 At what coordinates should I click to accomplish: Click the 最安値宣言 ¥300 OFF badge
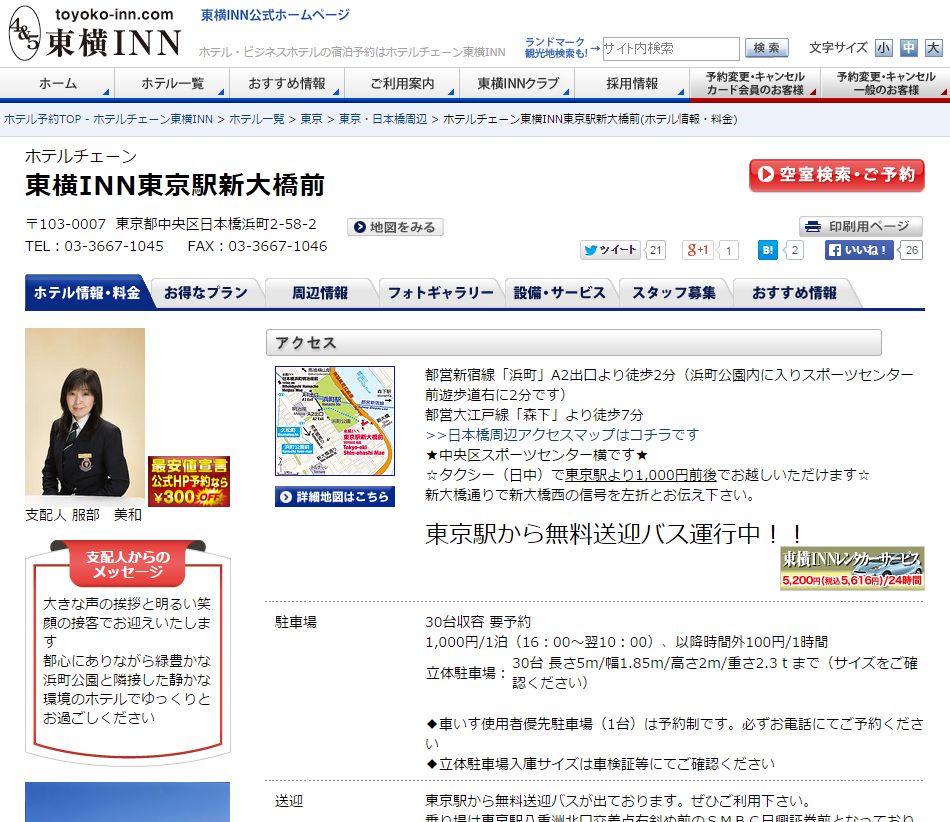[188, 482]
